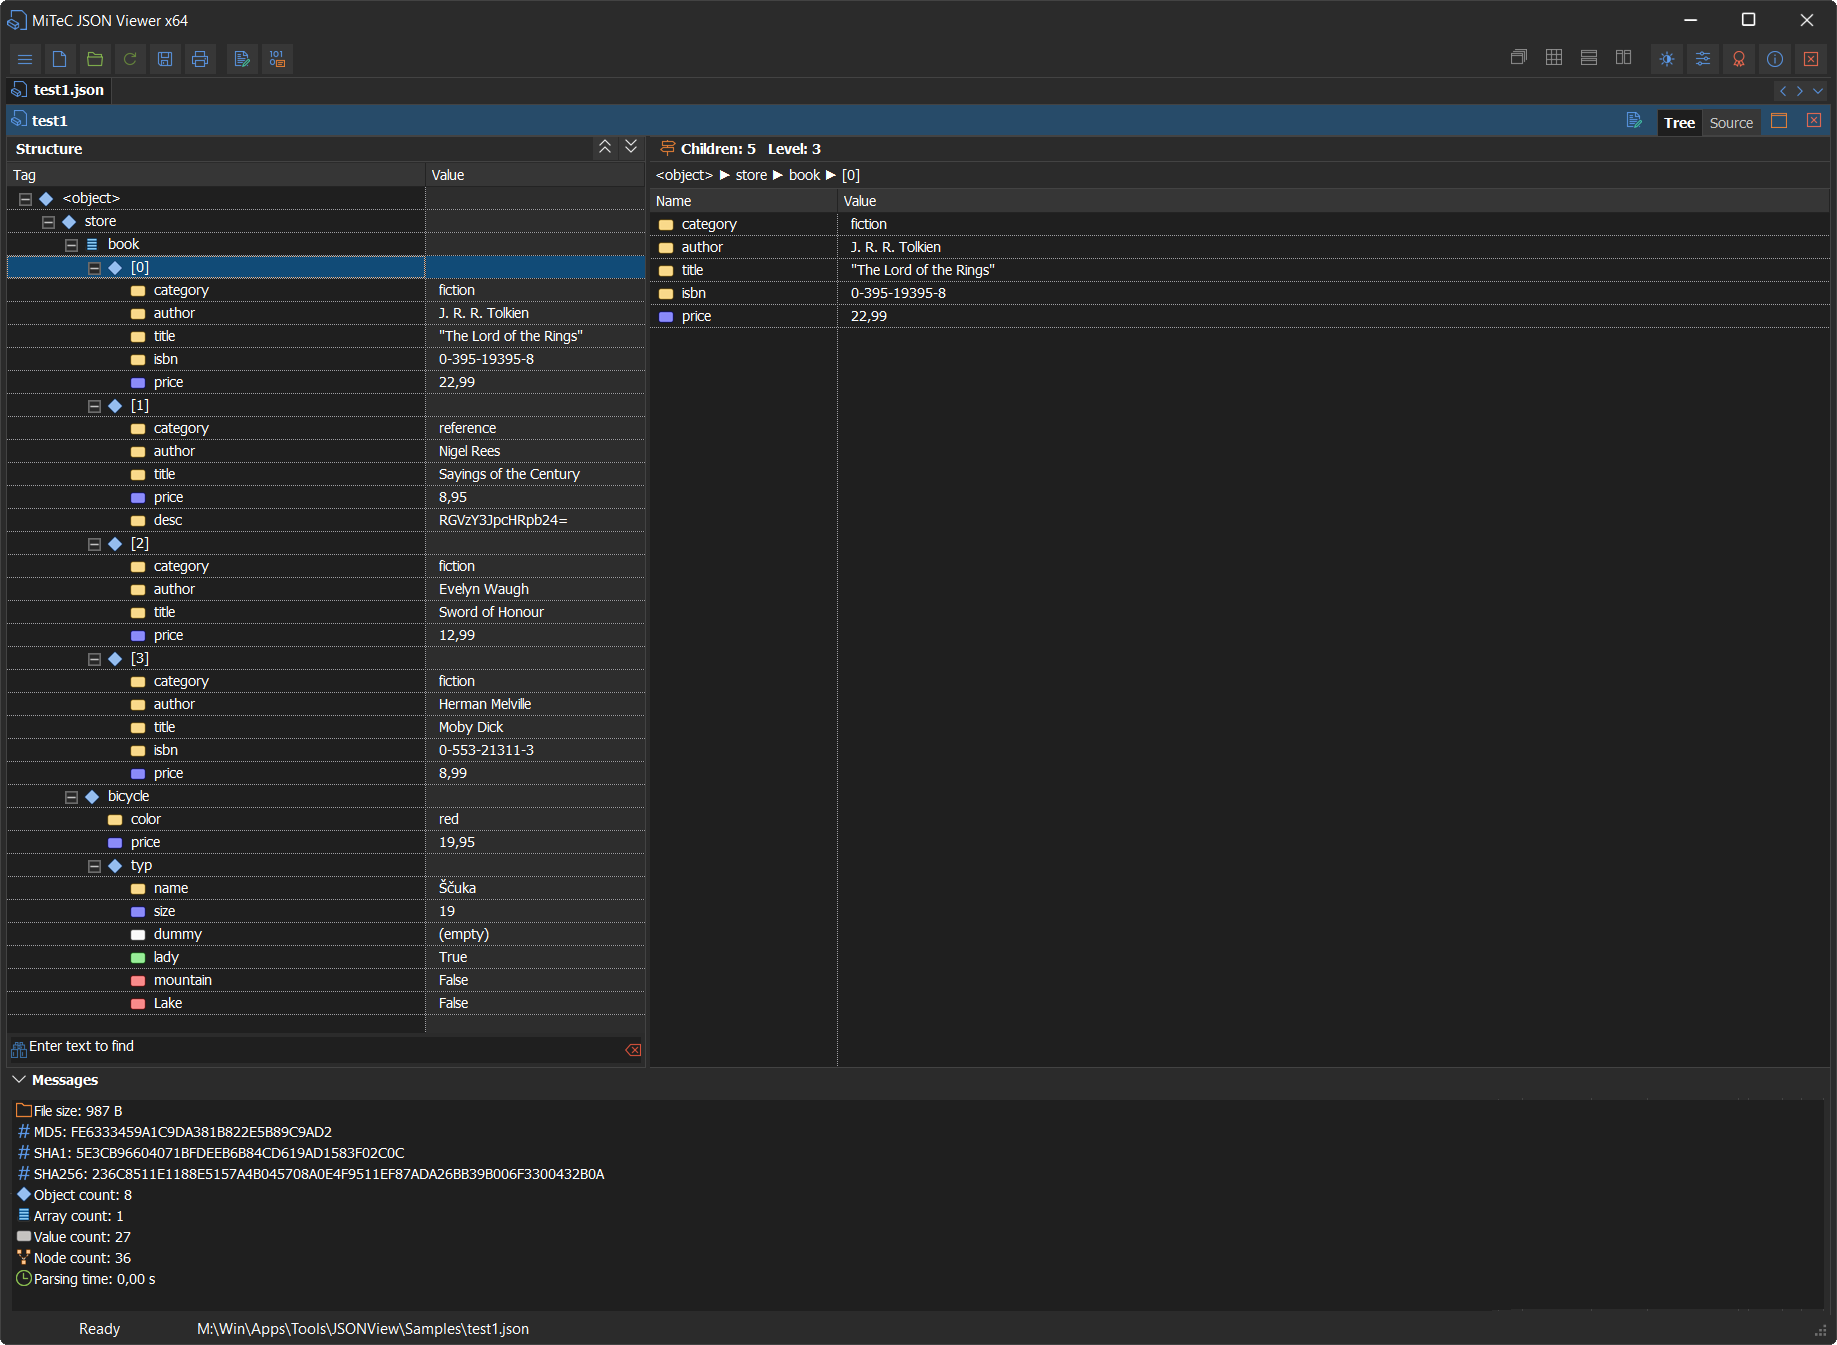Click the Tag column header
Viewport: 1837px width, 1345px height.
tap(216, 175)
